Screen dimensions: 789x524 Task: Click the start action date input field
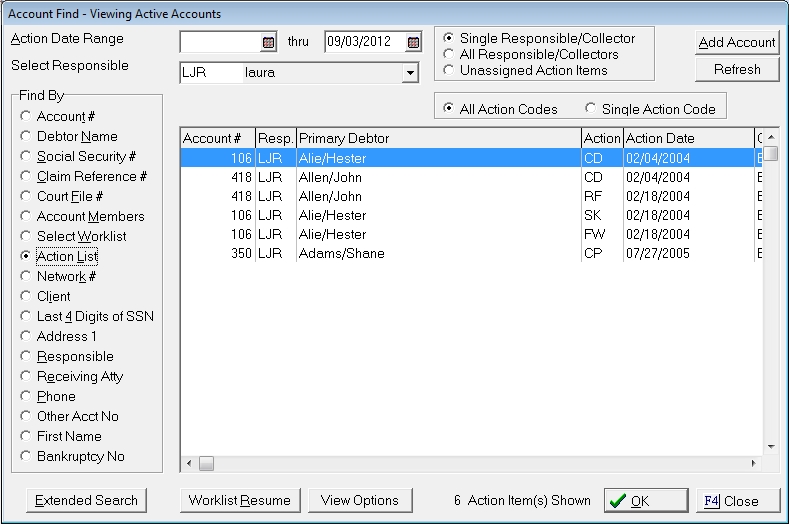pos(219,42)
